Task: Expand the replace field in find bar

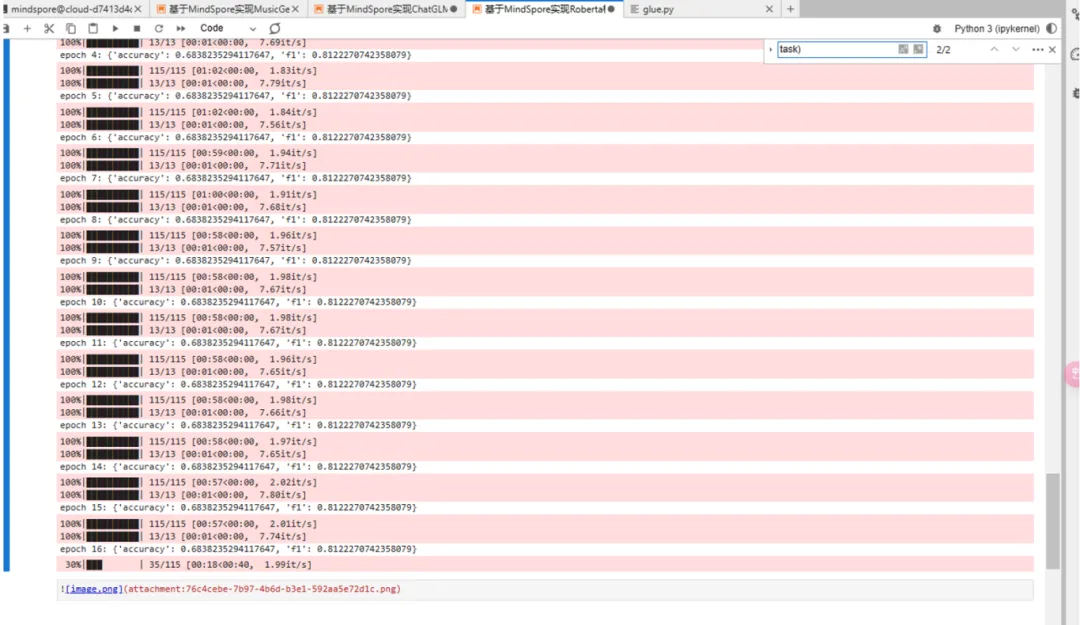Action: (x=770, y=49)
